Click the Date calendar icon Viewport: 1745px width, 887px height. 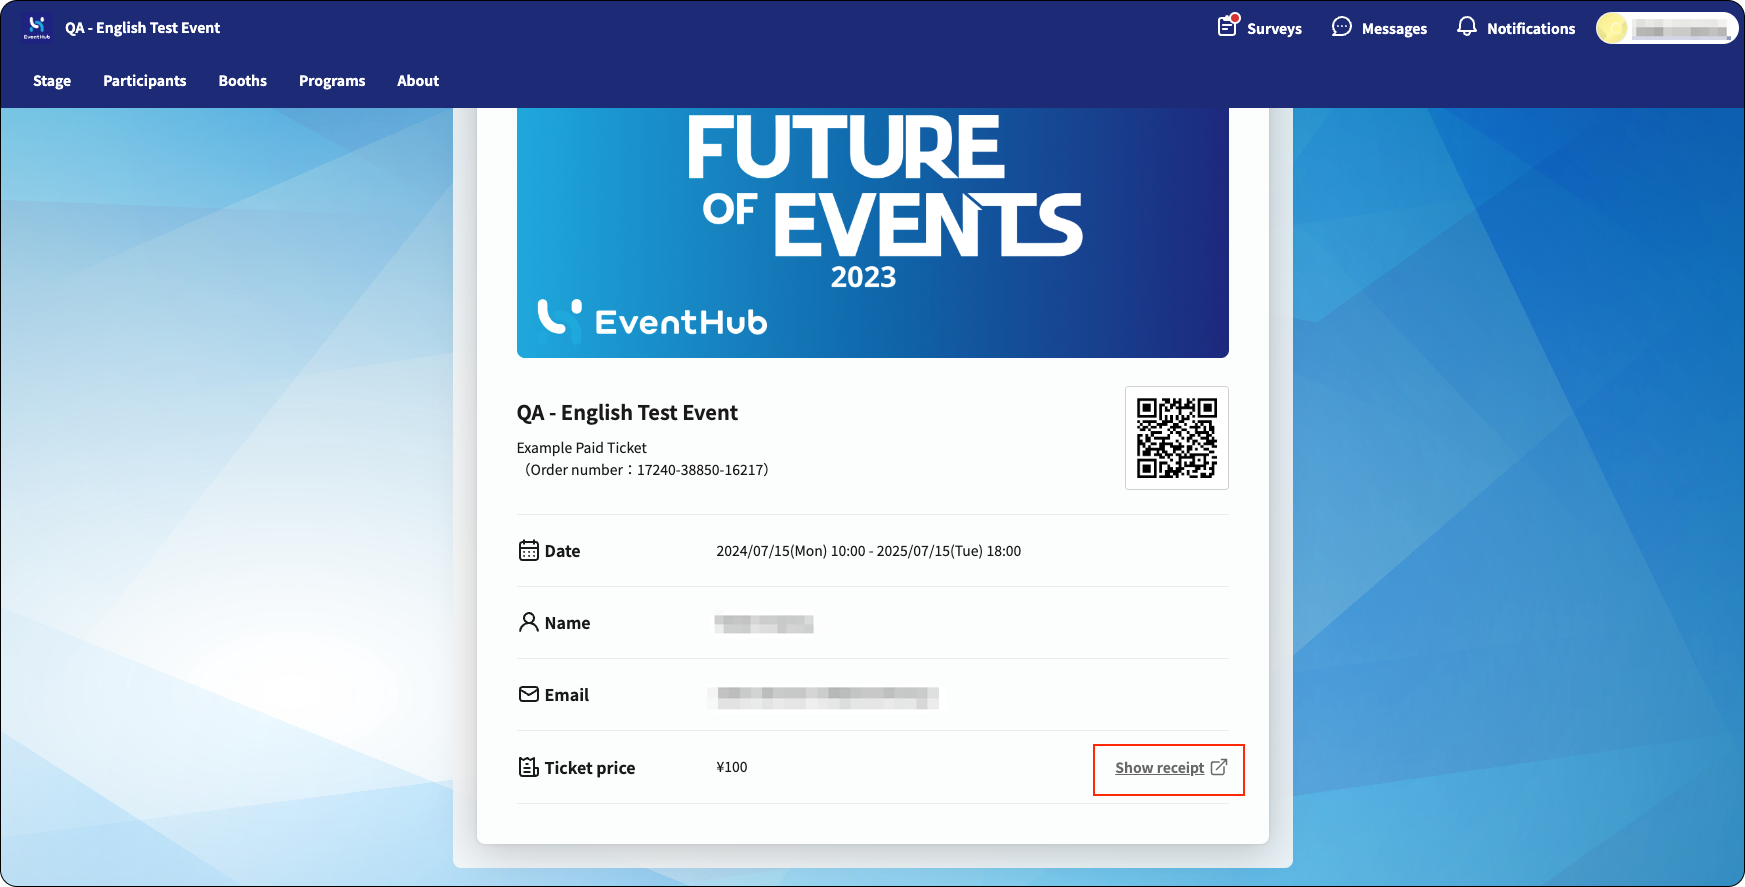pyautogui.click(x=529, y=550)
